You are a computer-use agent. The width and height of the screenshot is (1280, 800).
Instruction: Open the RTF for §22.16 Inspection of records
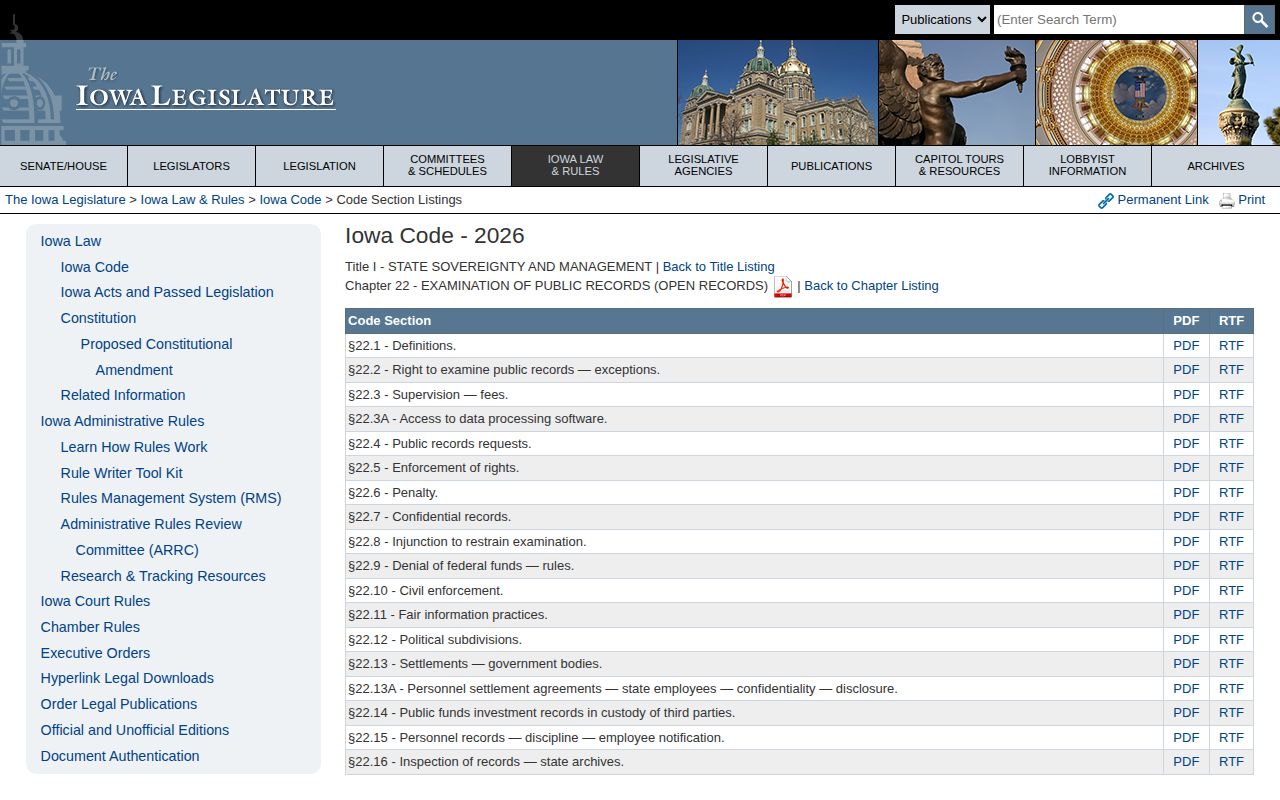[x=1231, y=762]
